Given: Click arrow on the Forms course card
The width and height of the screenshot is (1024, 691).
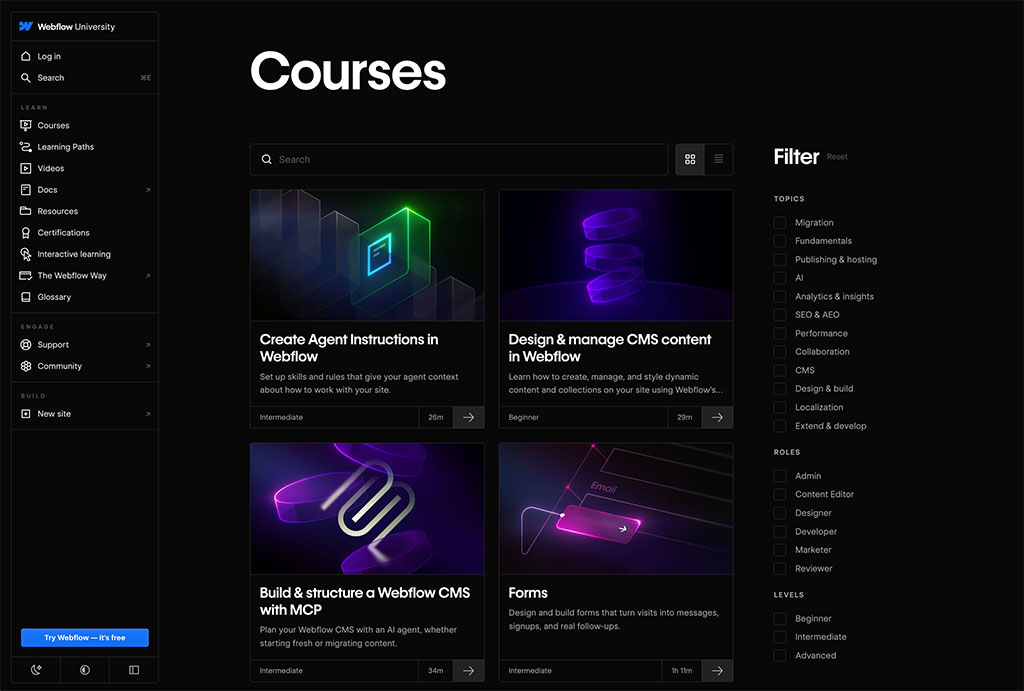Looking at the screenshot, I should pos(717,671).
